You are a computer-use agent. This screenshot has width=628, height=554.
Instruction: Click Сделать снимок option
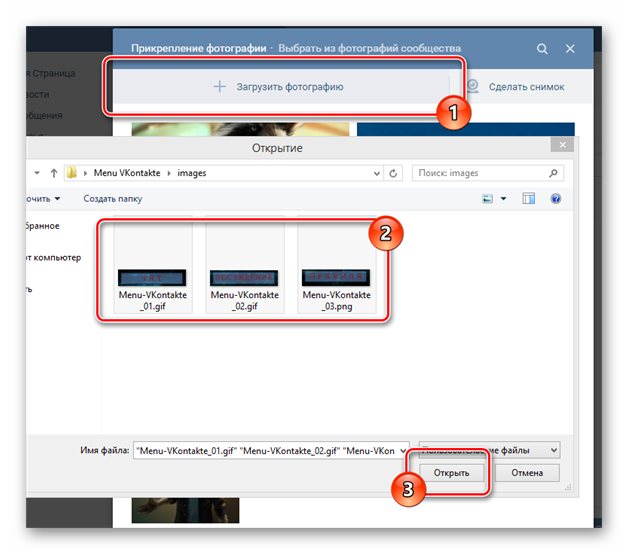tap(526, 87)
